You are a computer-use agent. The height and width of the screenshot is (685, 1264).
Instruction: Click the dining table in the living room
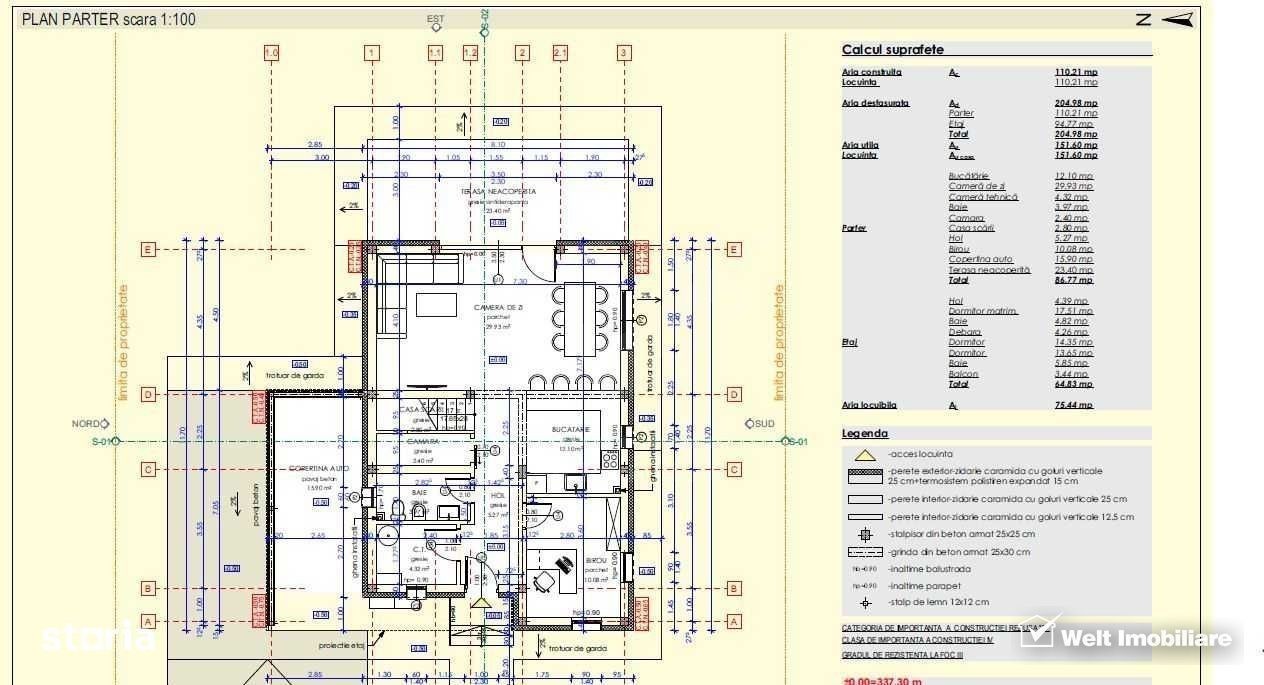click(580, 319)
